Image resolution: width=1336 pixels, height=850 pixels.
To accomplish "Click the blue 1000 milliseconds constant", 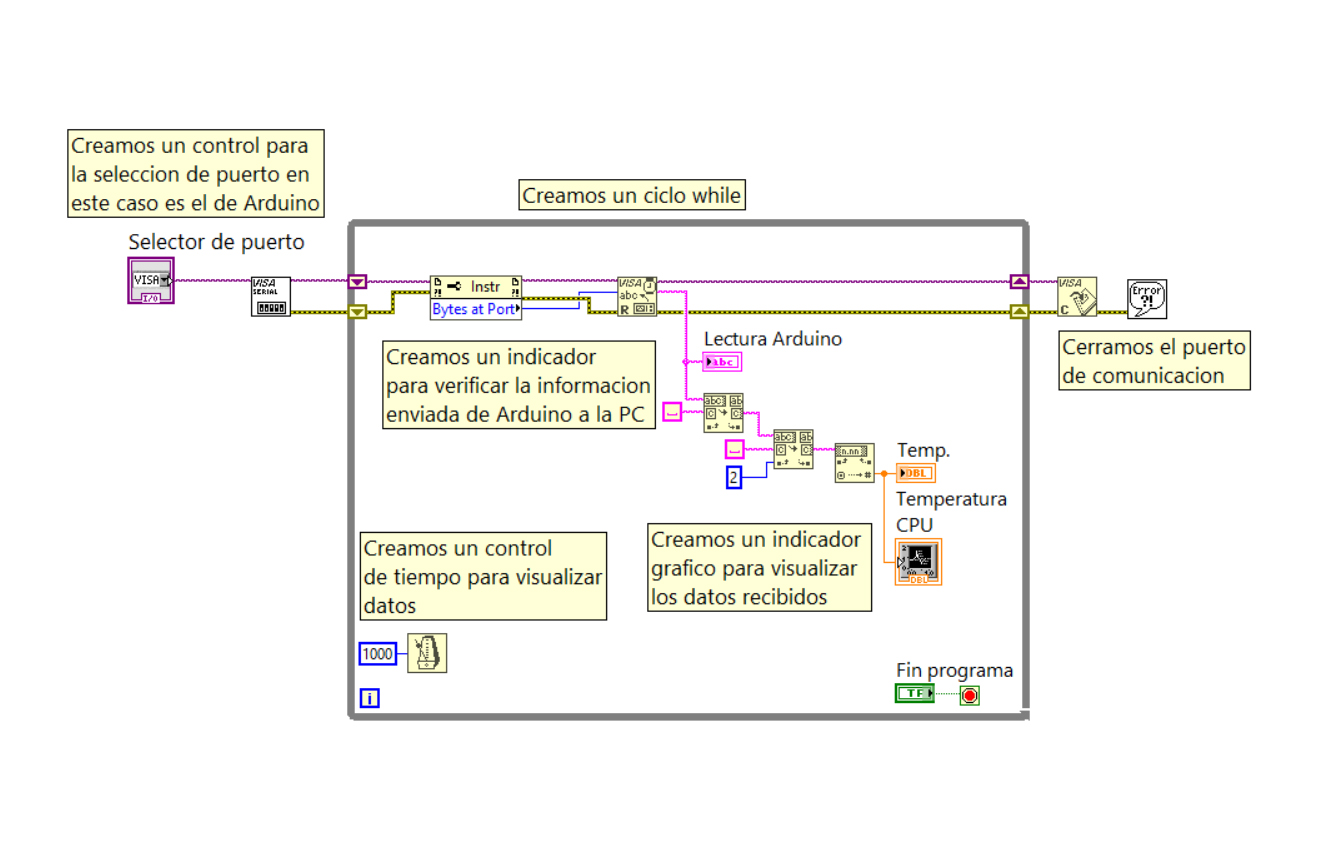I will 377,653.
